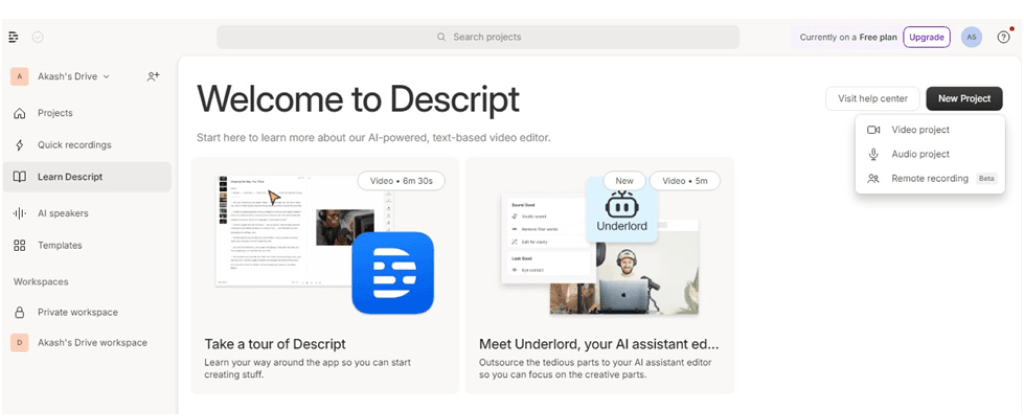The width and height of the screenshot is (1024, 417).
Task: Choose Video project from the menu
Action: [920, 130]
